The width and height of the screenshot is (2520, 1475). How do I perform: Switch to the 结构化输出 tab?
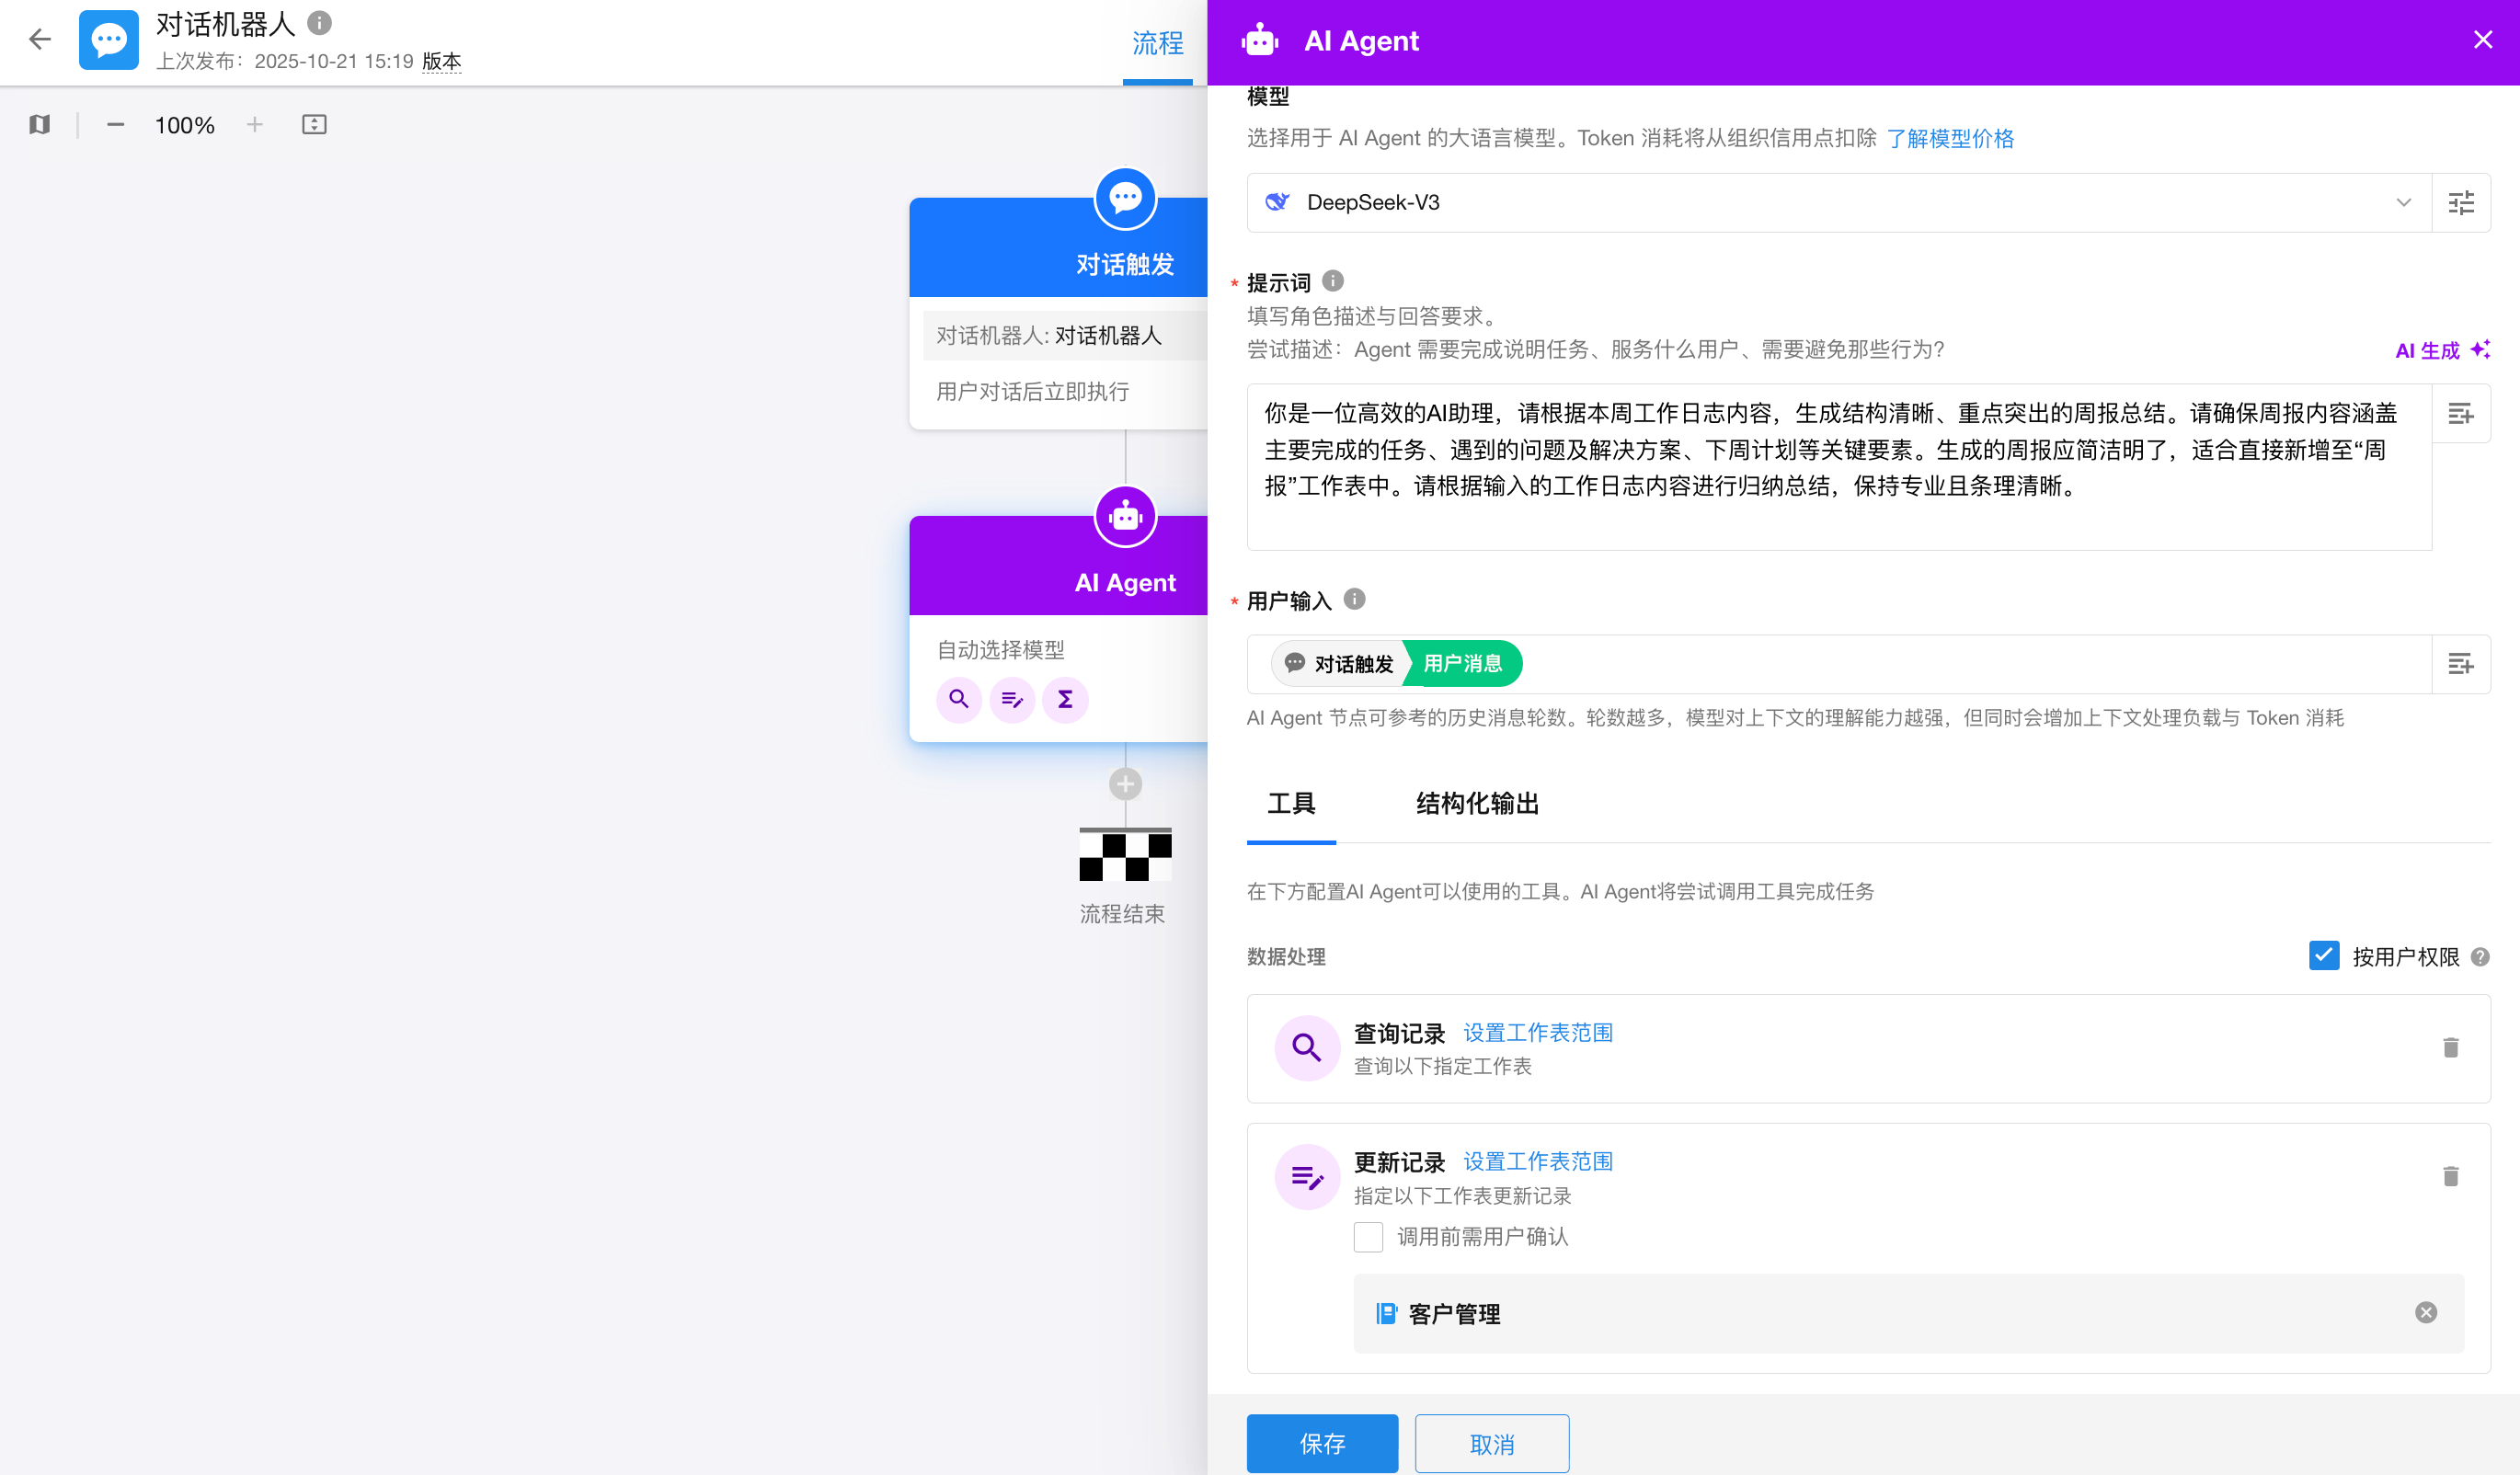tap(1477, 804)
